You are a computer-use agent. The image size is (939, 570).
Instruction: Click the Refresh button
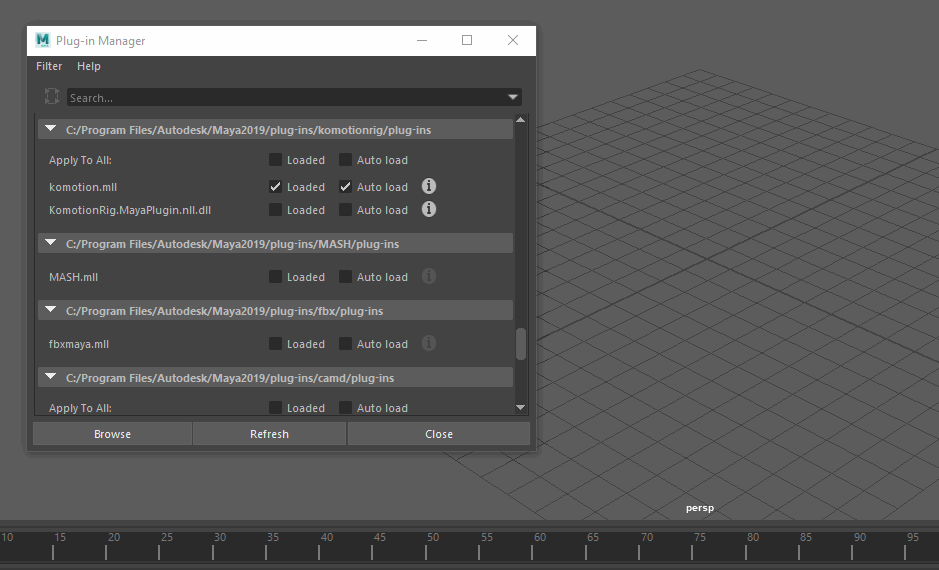[x=269, y=433]
